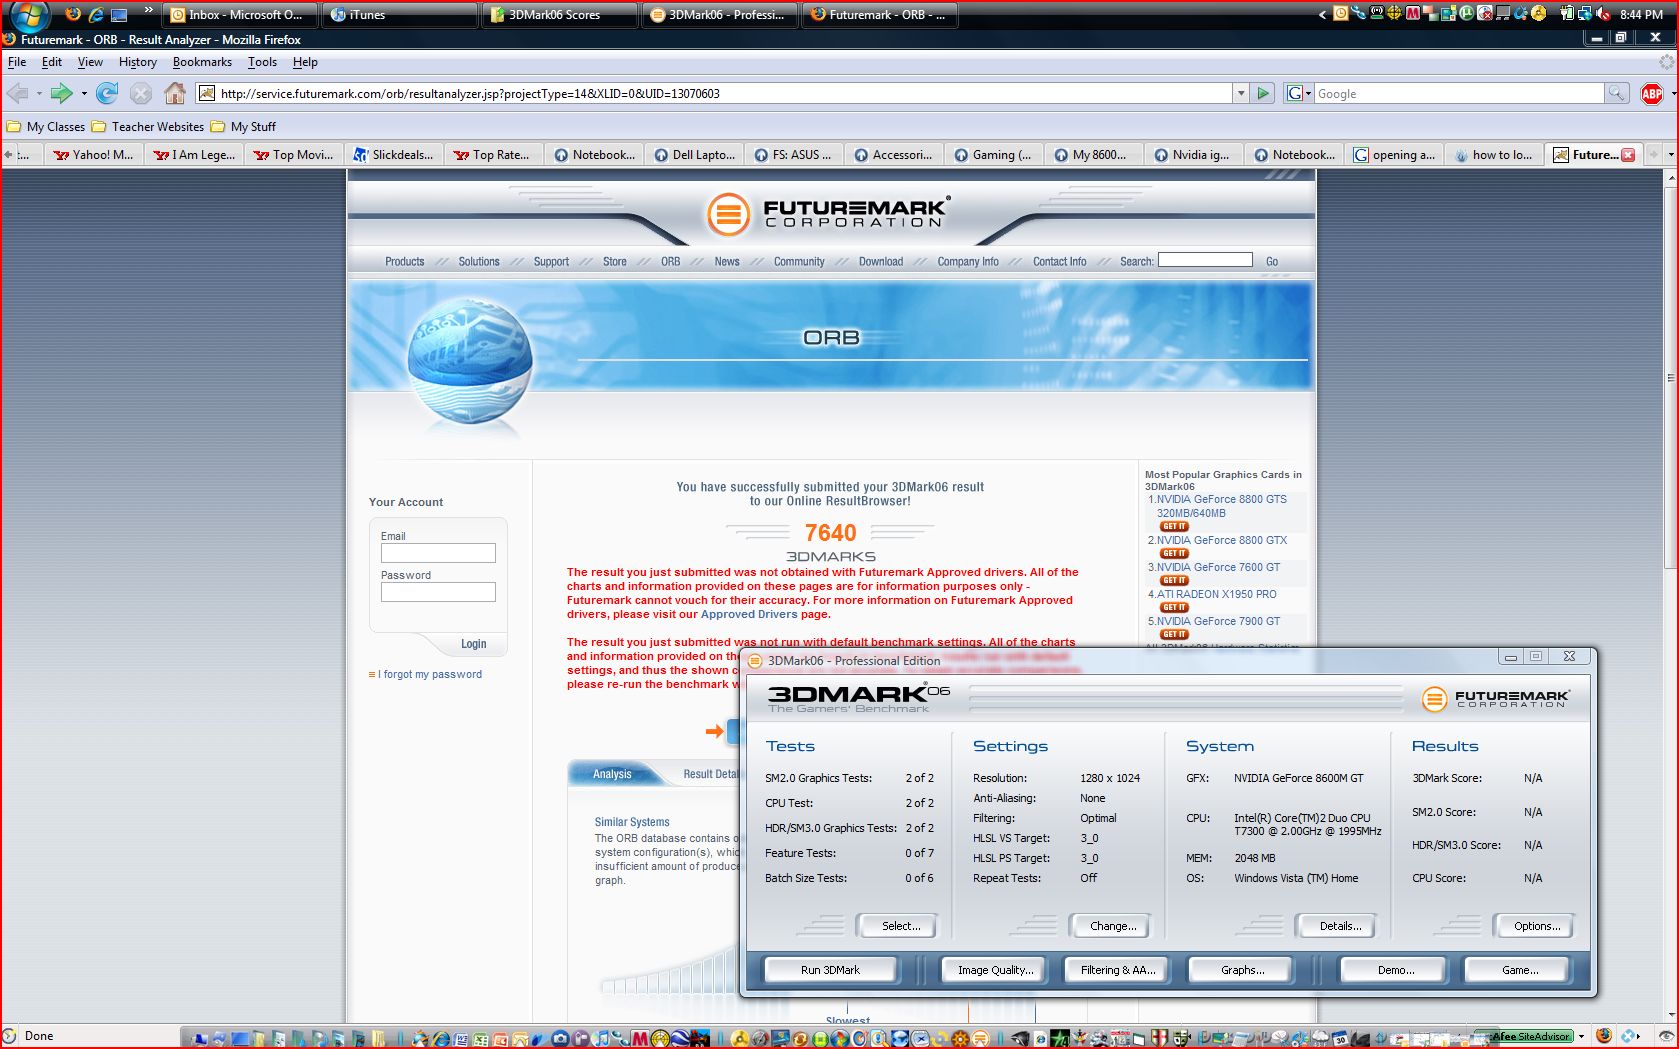Click the Futuremark orange logo
The width and height of the screenshot is (1679, 1049).
[x=728, y=214]
